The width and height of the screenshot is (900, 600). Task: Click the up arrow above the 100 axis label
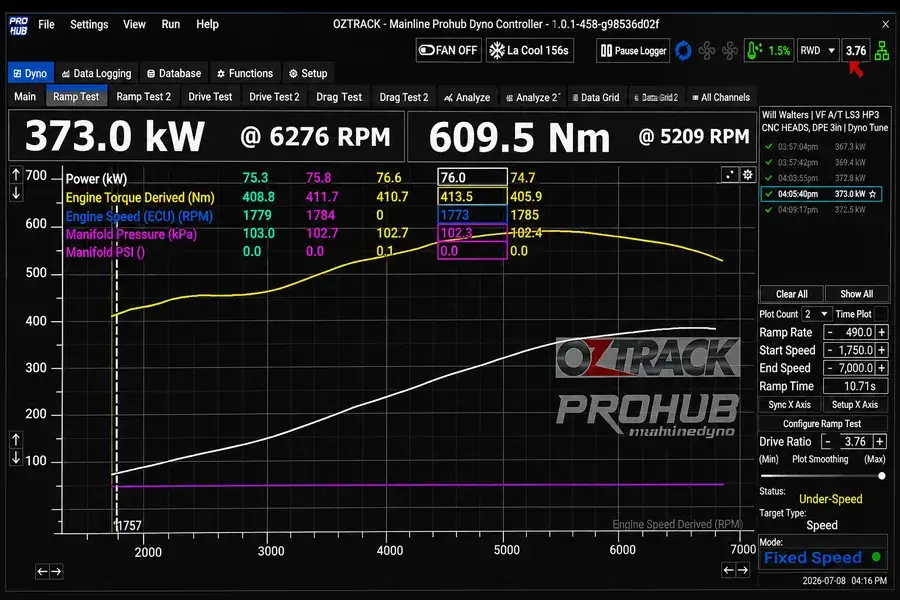(x=16, y=440)
